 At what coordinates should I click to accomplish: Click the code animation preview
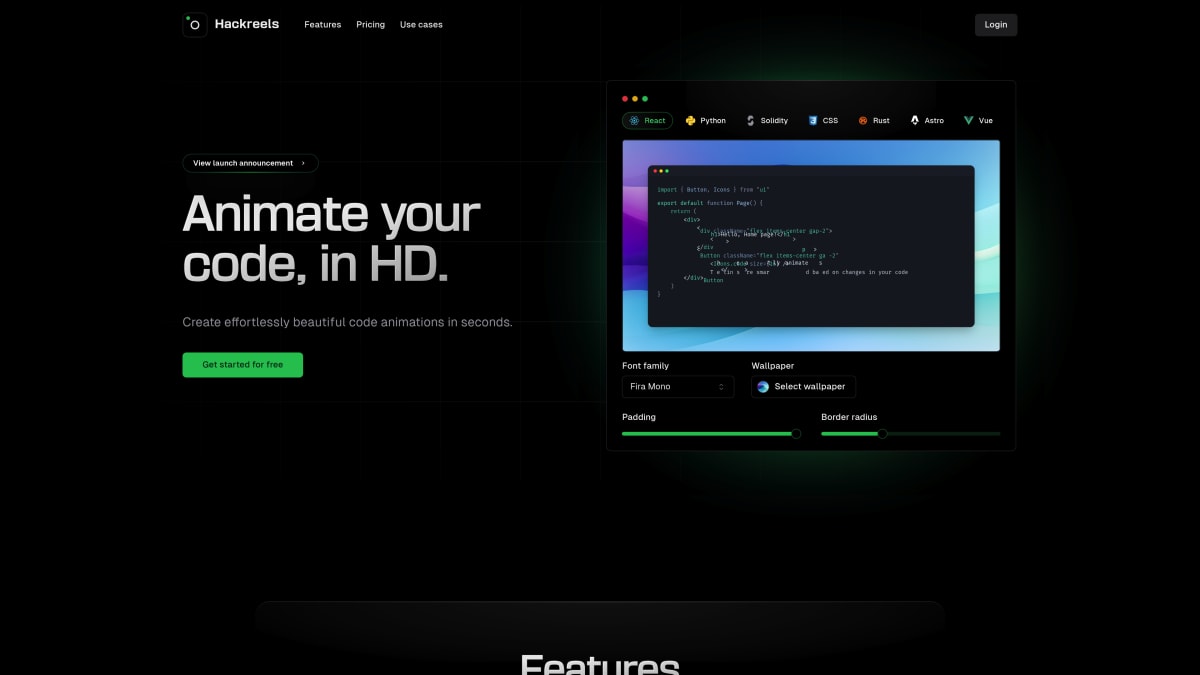point(811,246)
